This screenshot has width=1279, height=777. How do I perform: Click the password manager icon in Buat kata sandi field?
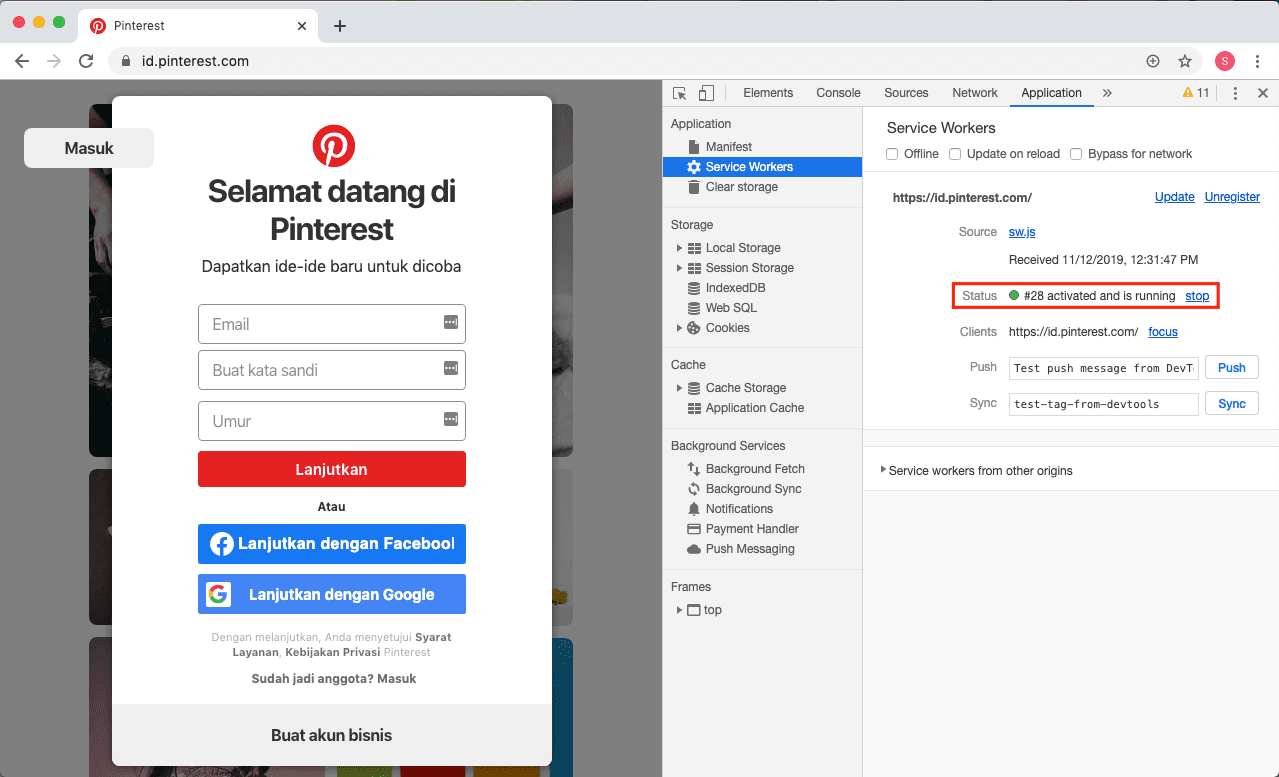coord(450,368)
